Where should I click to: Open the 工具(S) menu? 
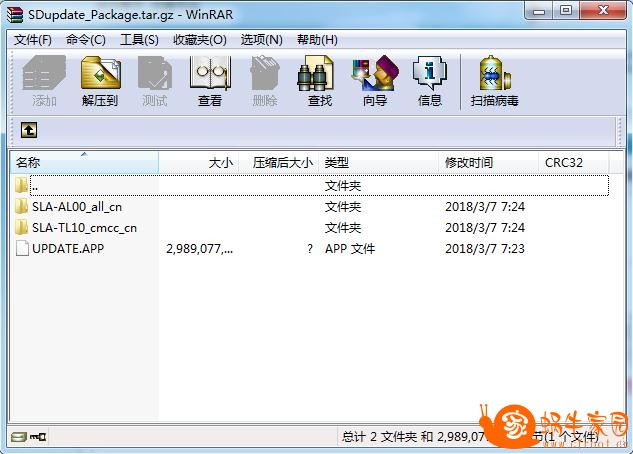click(x=139, y=40)
